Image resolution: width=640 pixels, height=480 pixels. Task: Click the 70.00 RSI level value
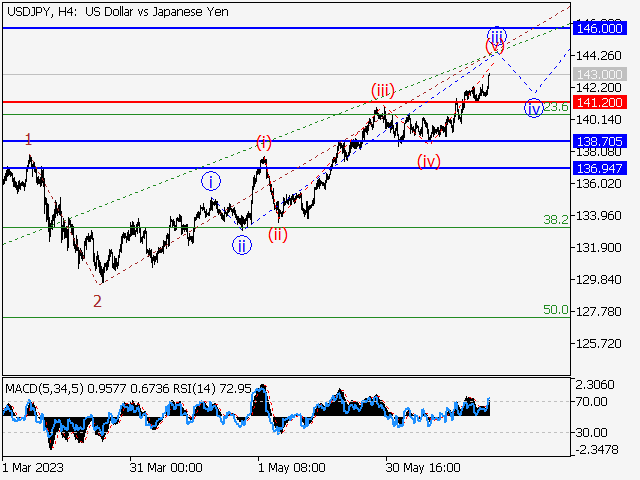591,402
